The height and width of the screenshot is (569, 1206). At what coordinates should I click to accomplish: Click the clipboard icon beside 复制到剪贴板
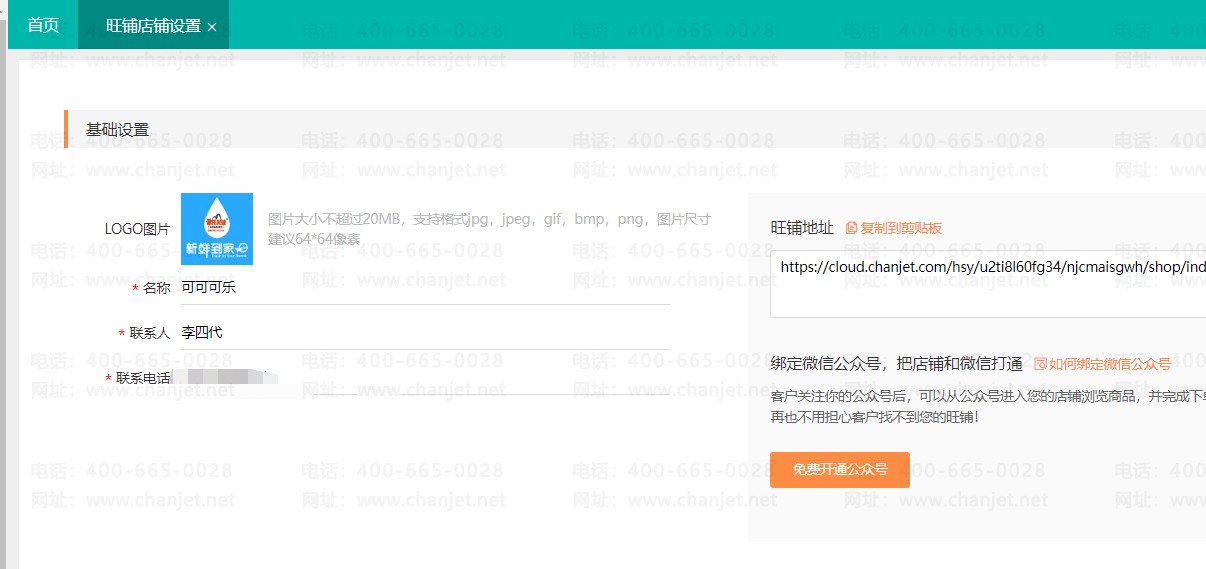pyautogui.click(x=852, y=228)
